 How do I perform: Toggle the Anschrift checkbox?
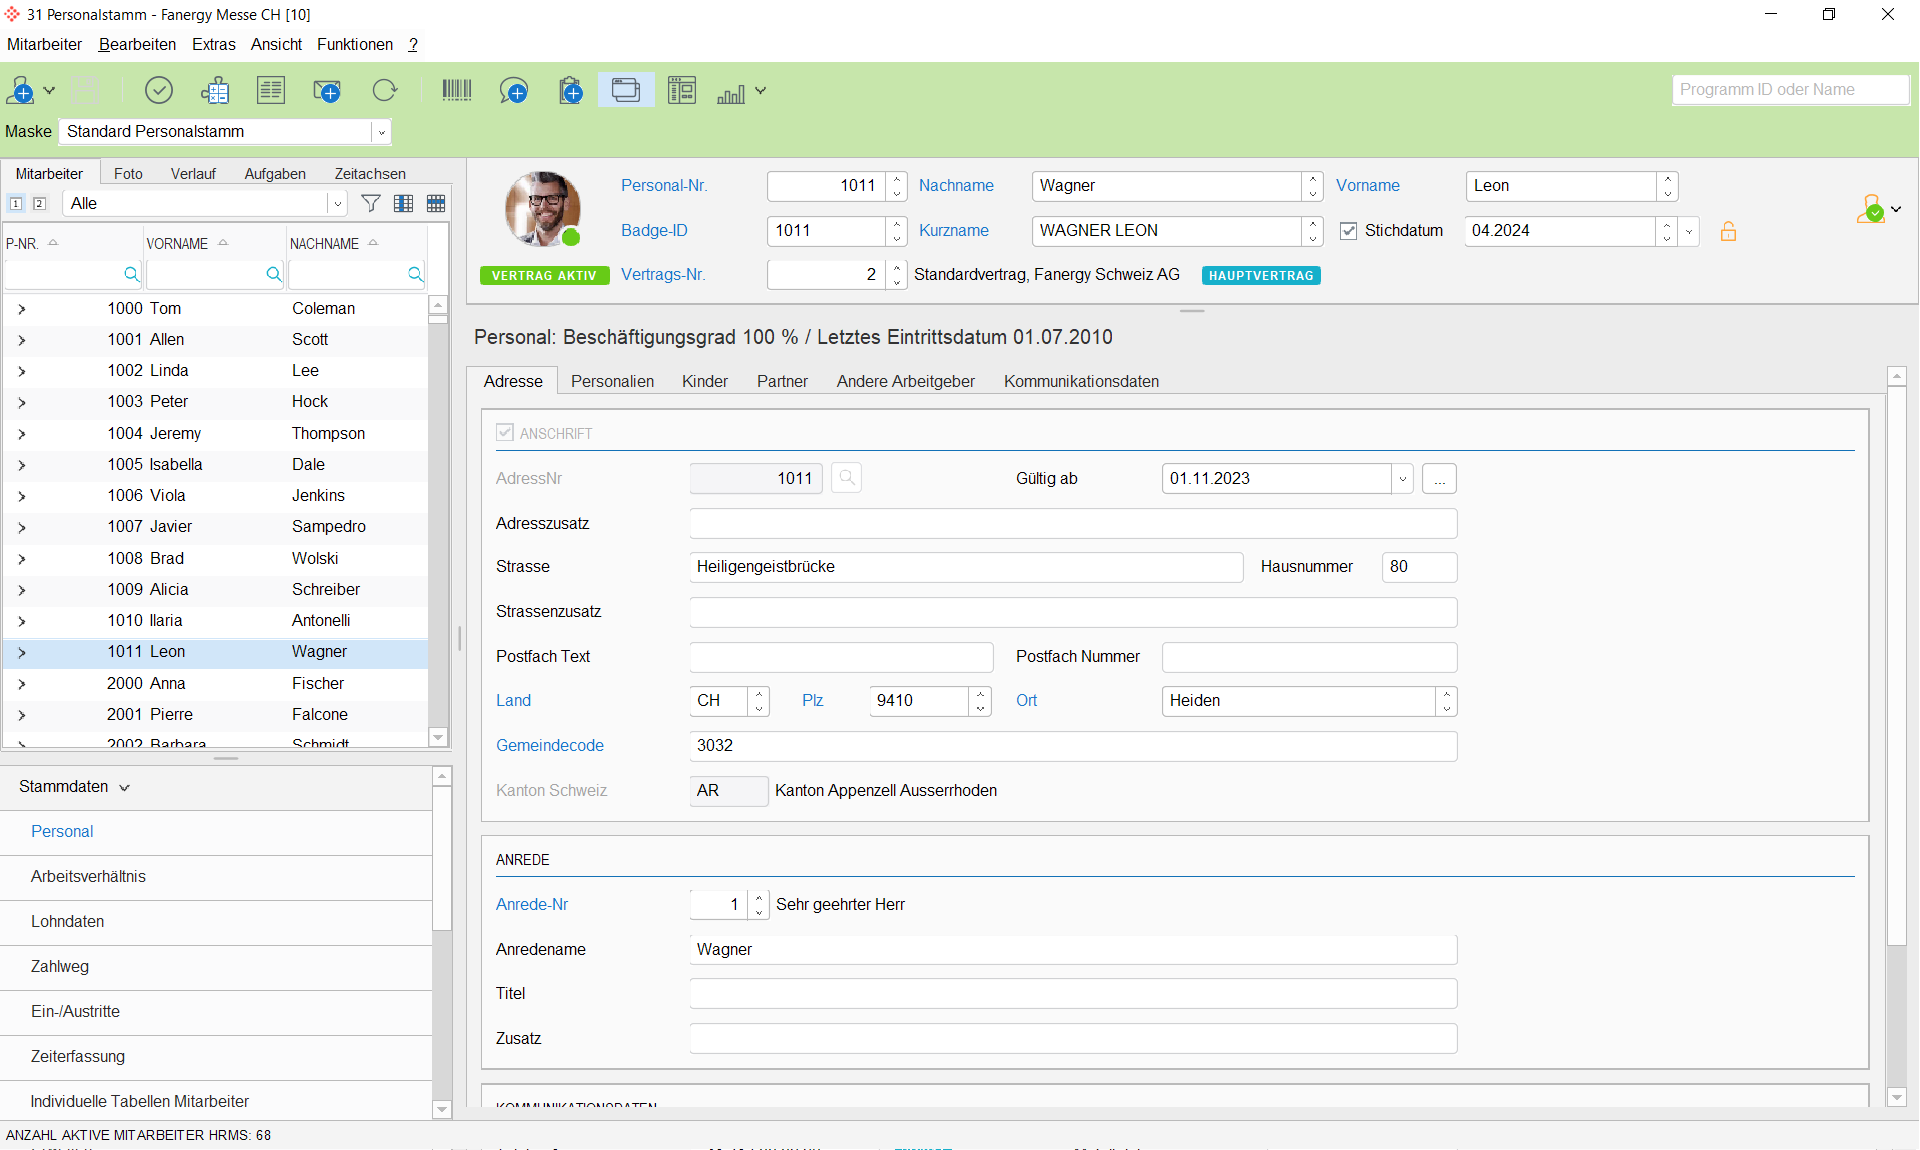click(x=505, y=433)
